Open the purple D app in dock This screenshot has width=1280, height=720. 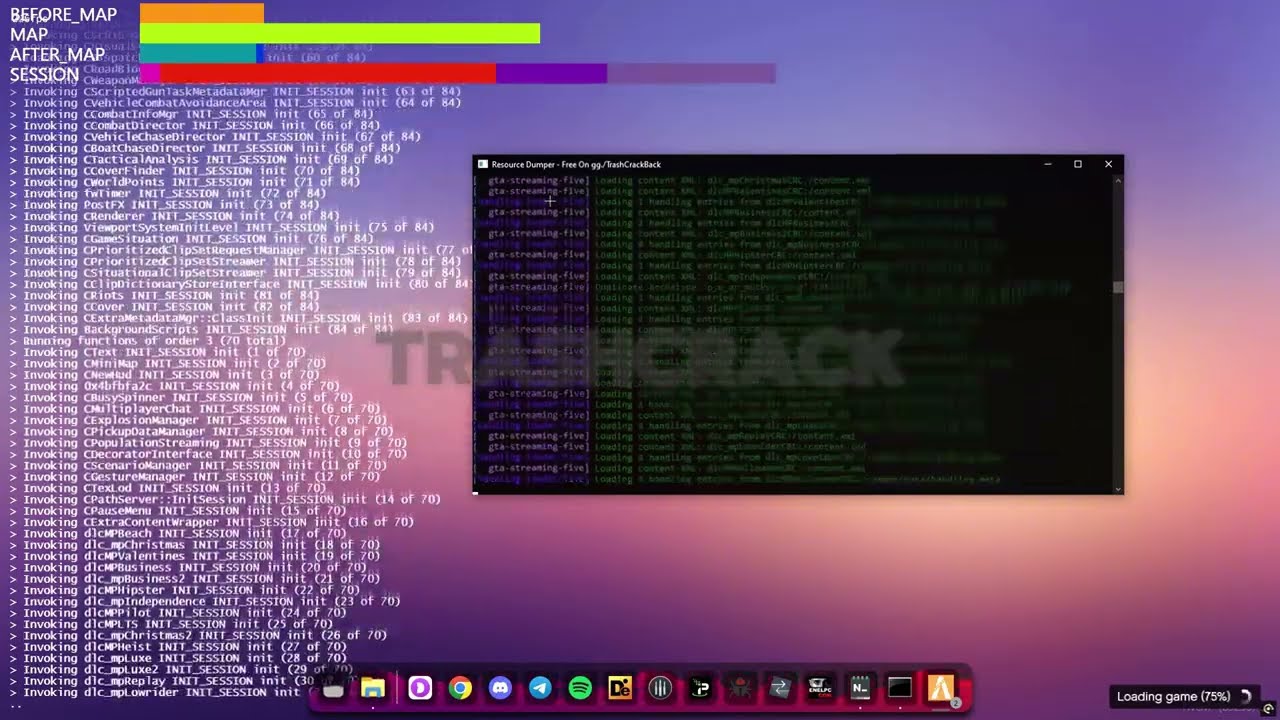[420, 688]
